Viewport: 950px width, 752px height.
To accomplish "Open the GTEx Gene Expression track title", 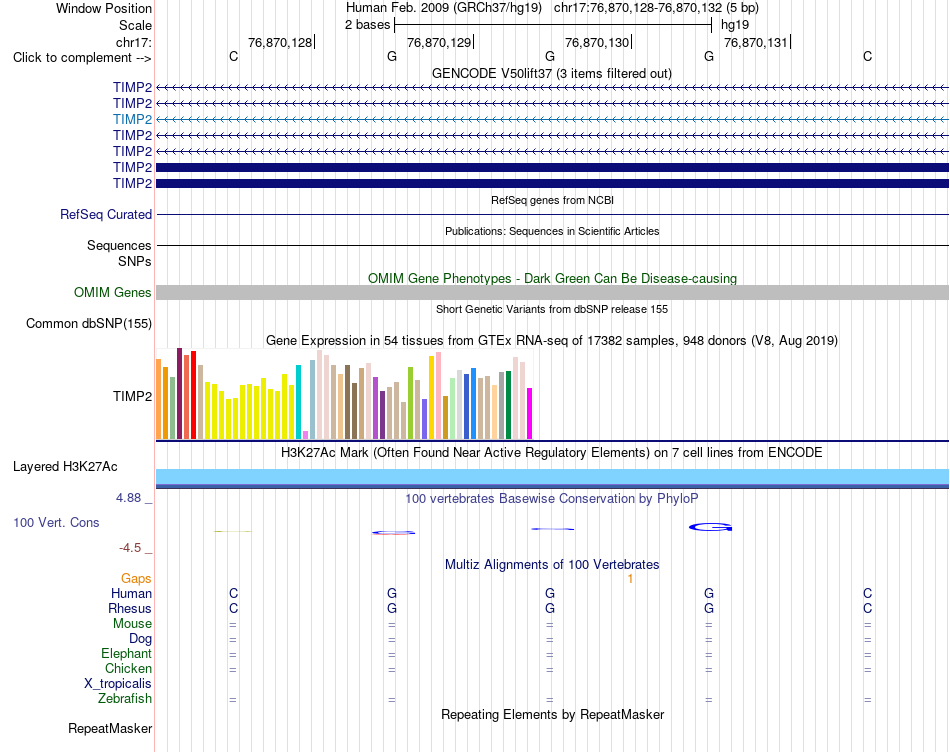I will (x=552, y=341).
